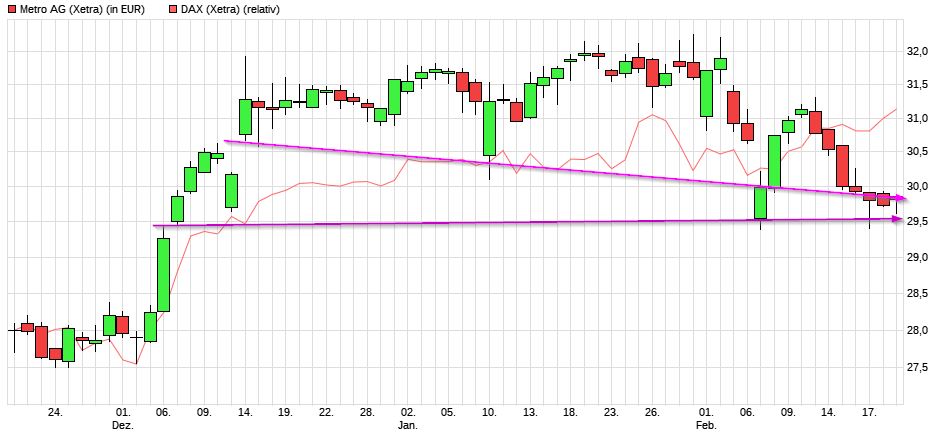This screenshot has width=943, height=435.
Task: Click the 29,0 price axis label
Action: click(x=919, y=258)
